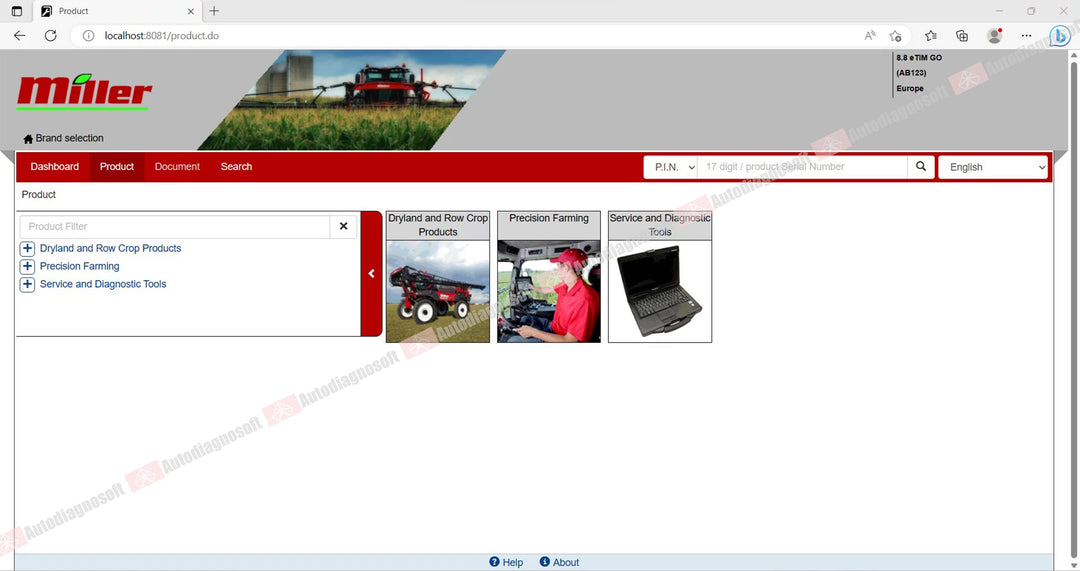Screen dimensions: 1080x571
Task: Open the Bing sidebar icon
Action: [1059, 36]
